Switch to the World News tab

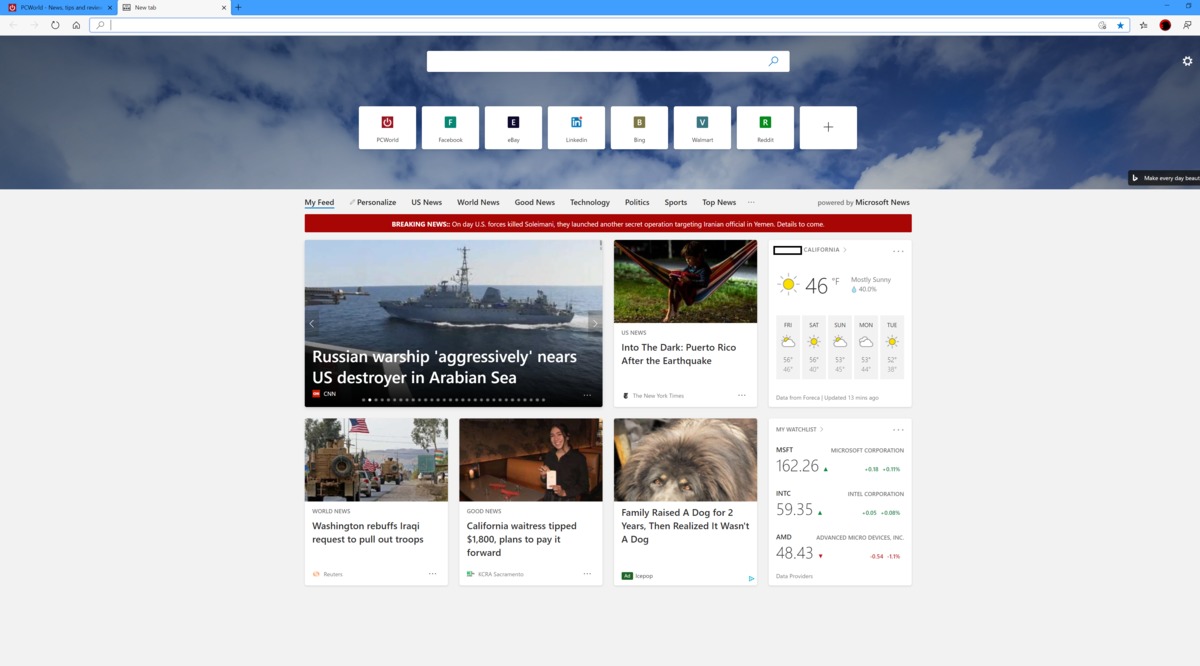coord(478,202)
